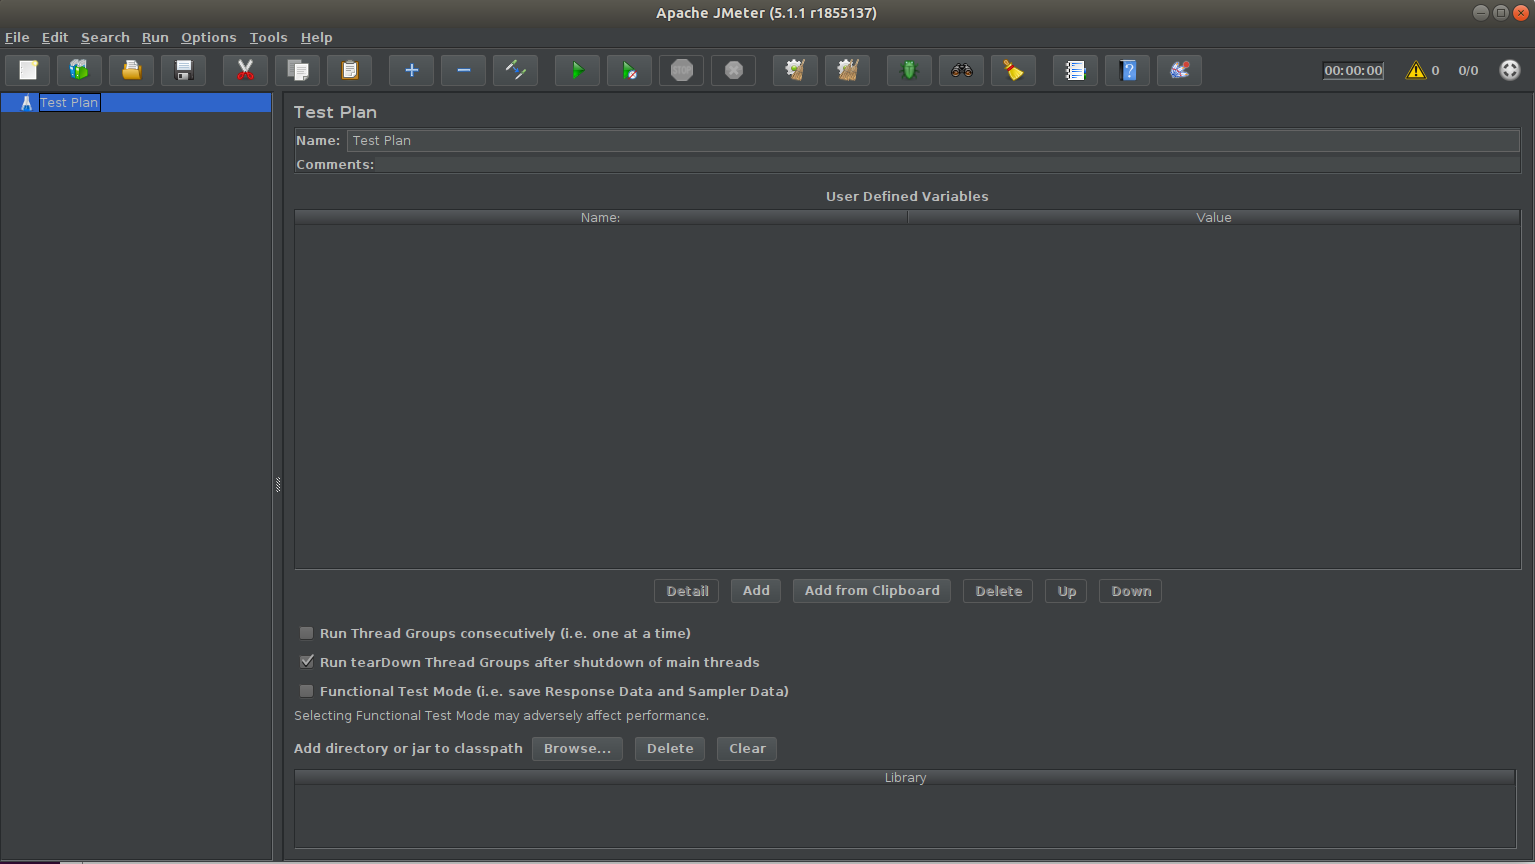Click the Toggle enable/disable toolbar icon
The image size is (1535, 864).
click(516, 70)
